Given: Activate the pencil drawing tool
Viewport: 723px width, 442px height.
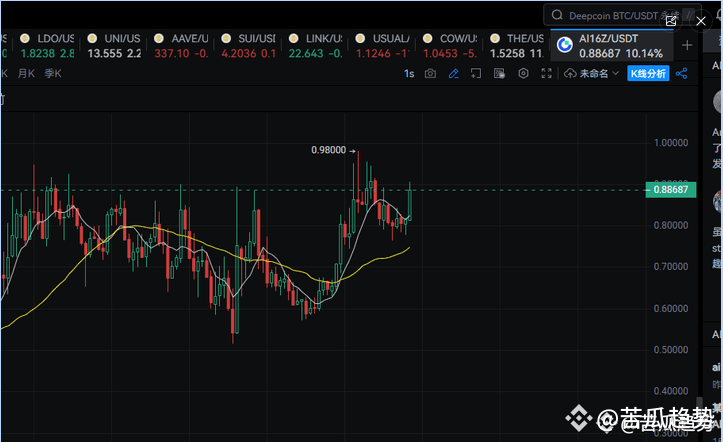Looking at the screenshot, I should 454,73.
